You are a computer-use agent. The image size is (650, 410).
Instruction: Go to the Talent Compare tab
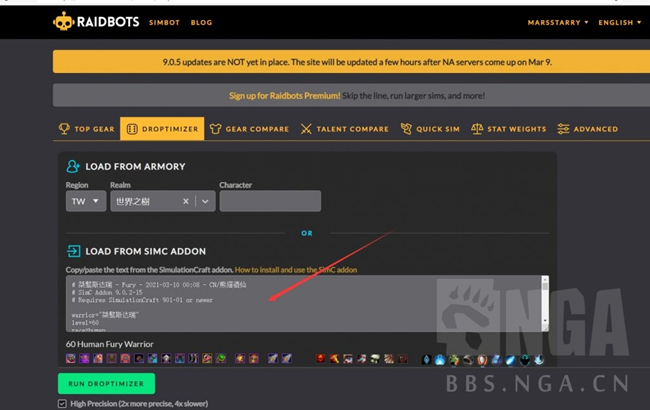click(344, 129)
